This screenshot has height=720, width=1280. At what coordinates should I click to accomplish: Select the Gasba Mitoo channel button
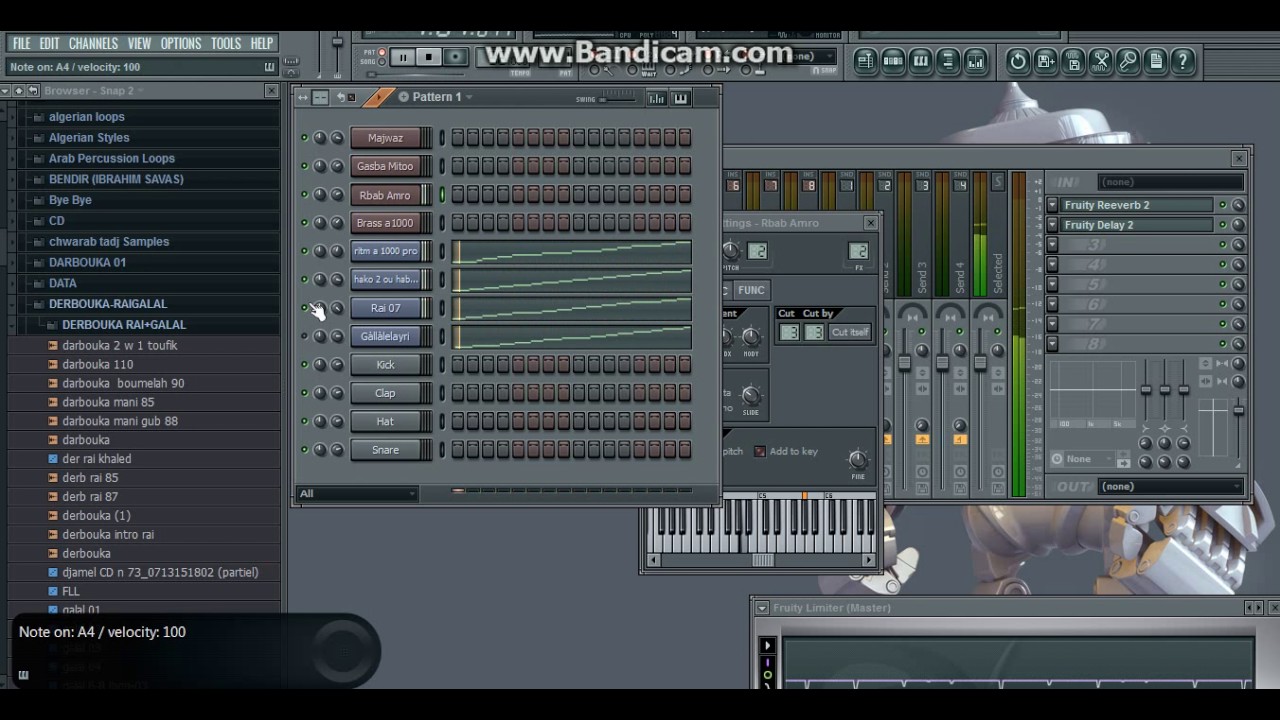[x=385, y=167]
